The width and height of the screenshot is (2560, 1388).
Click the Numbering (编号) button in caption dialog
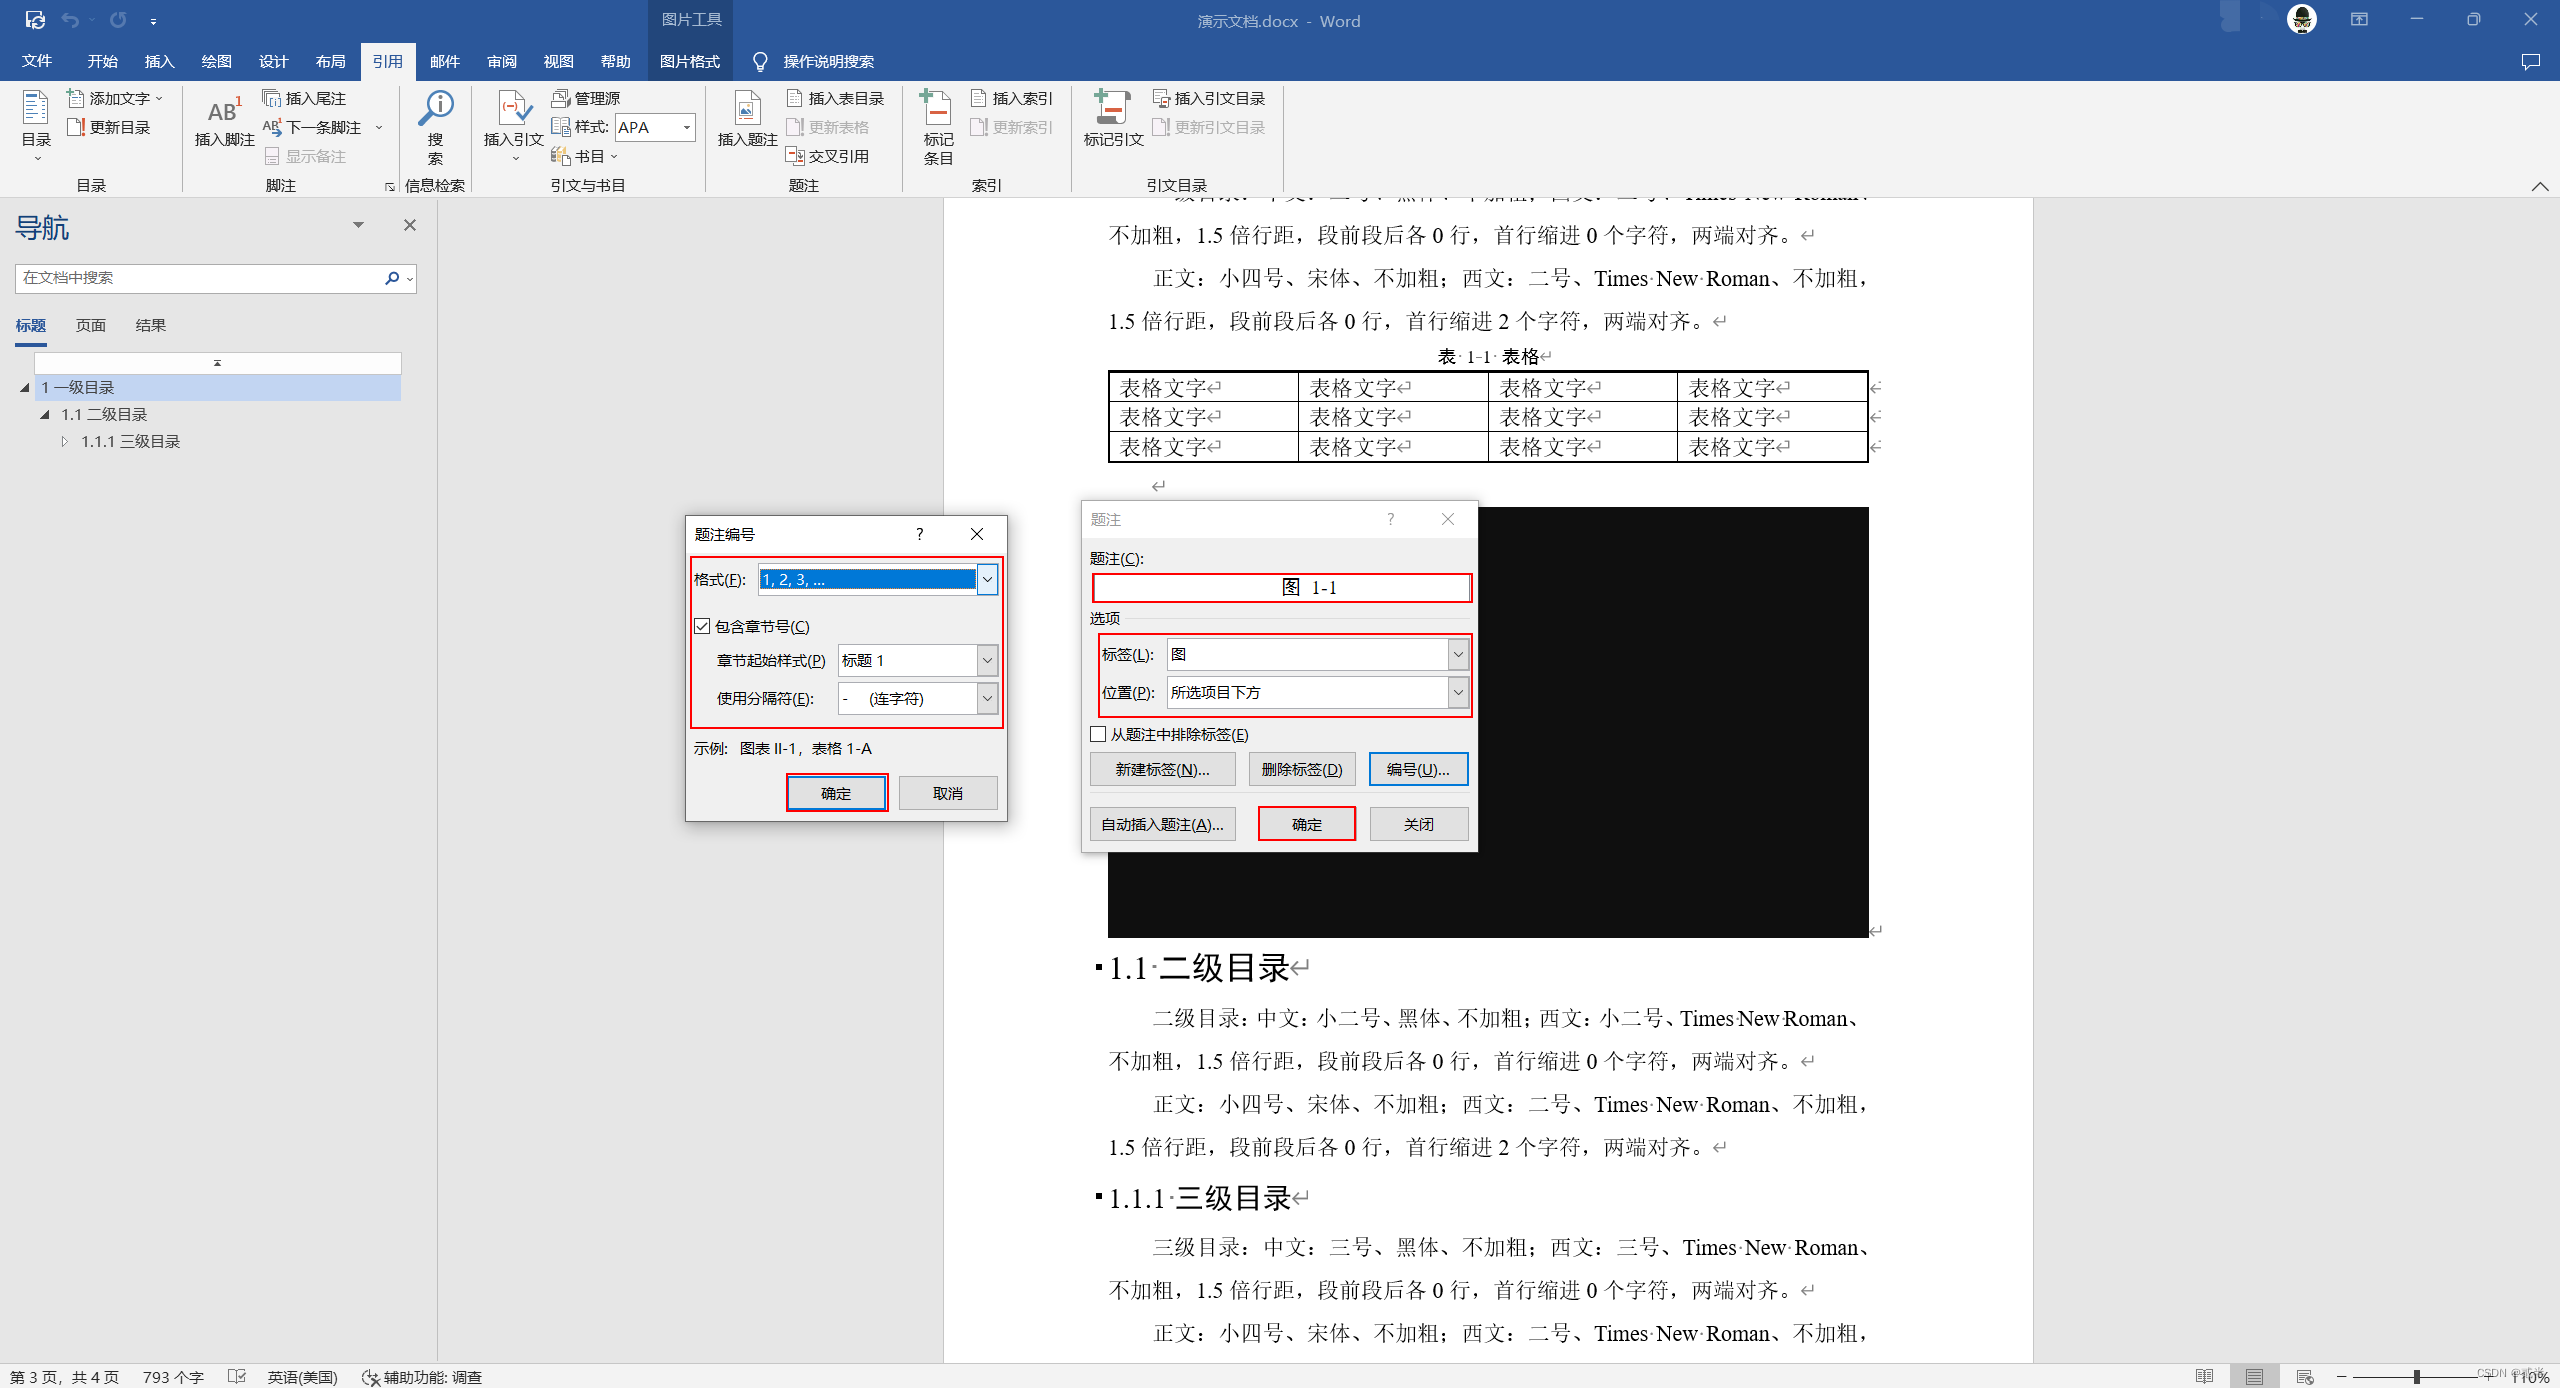[1417, 769]
